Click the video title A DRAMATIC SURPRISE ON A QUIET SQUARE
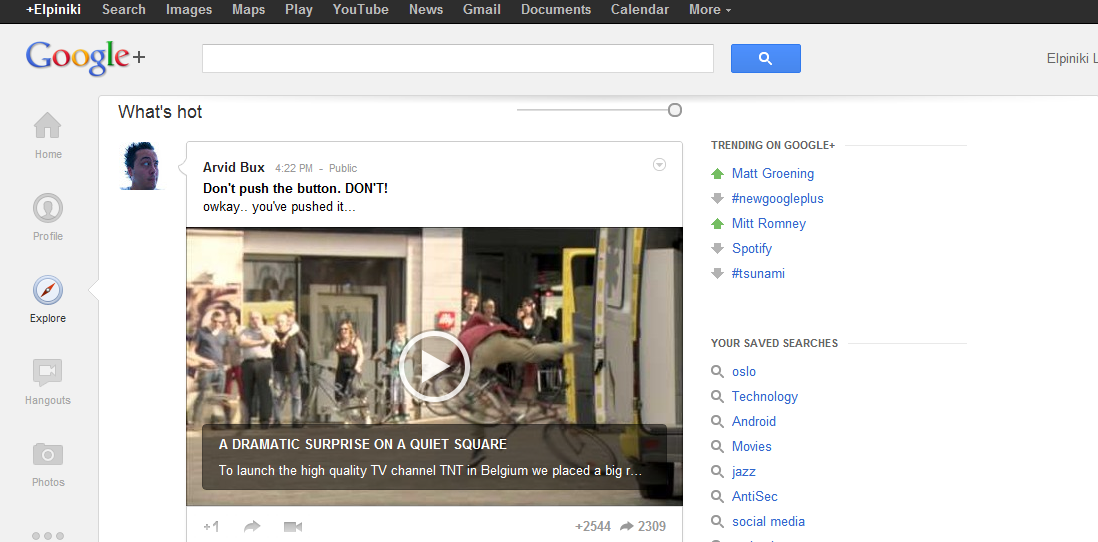The height and width of the screenshot is (542, 1098). point(363,445)
